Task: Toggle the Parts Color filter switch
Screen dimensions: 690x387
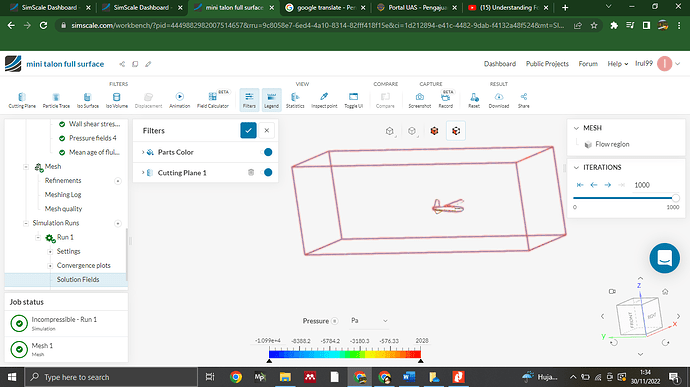Action: [266, 152]
